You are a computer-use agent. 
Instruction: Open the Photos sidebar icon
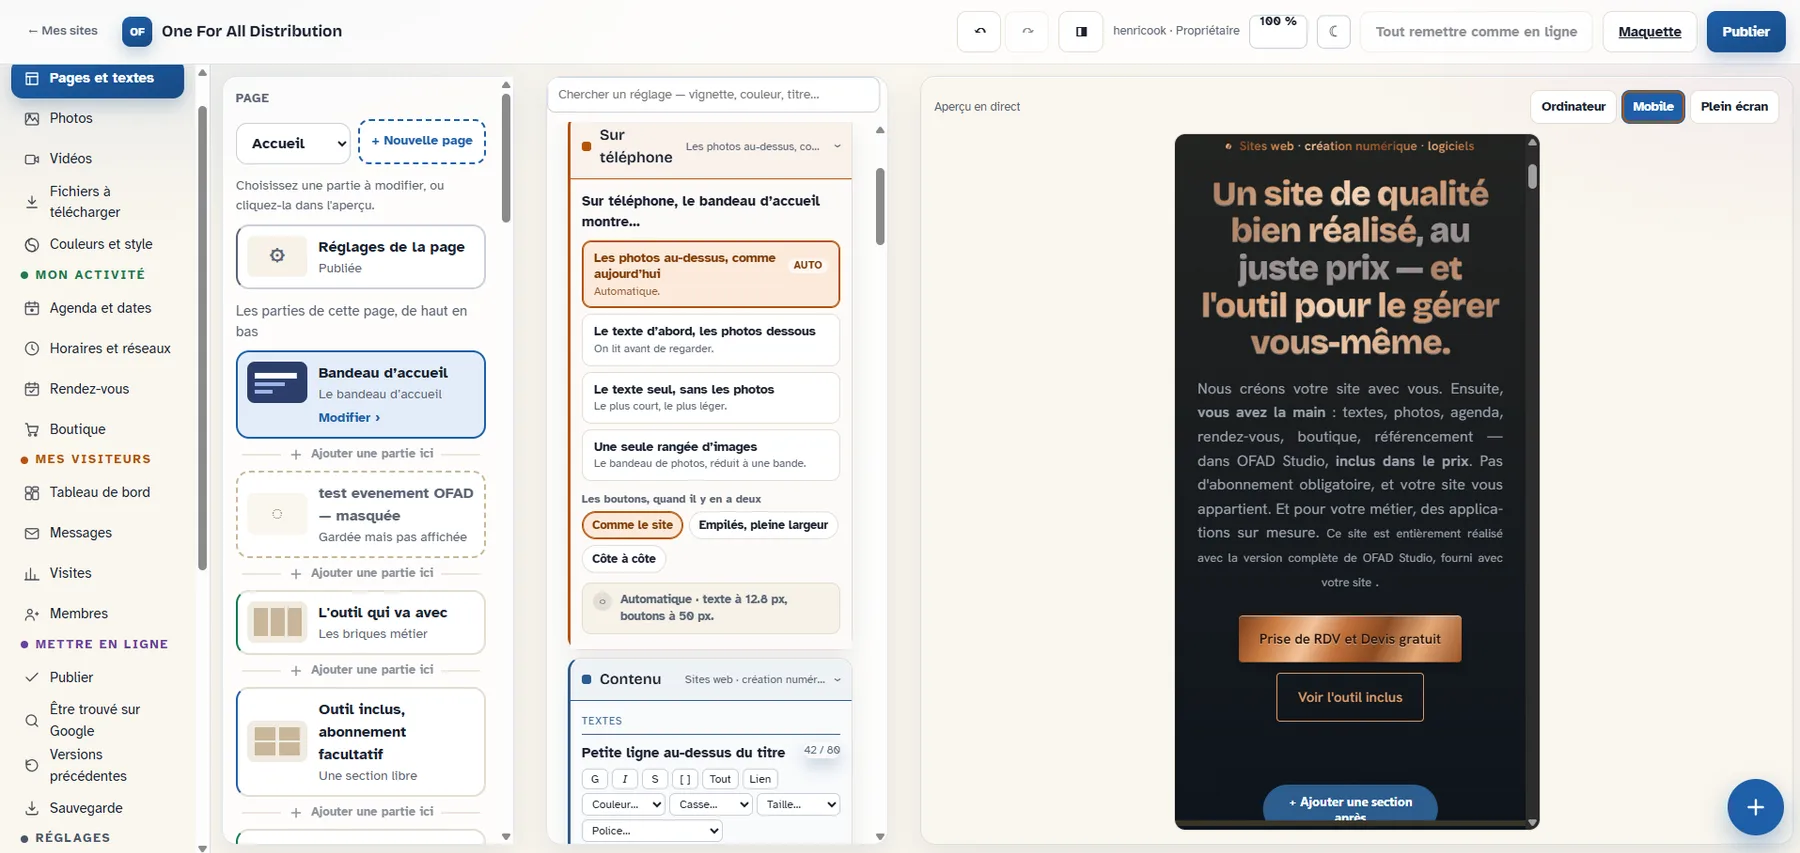[32, 118]
